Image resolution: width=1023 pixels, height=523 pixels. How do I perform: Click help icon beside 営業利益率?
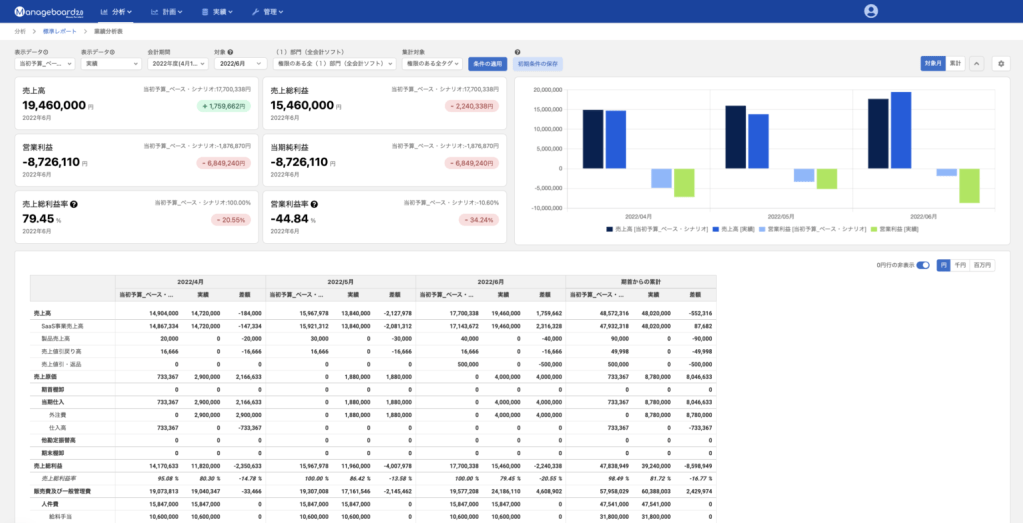pyautogui.click(x=314, y=204)
